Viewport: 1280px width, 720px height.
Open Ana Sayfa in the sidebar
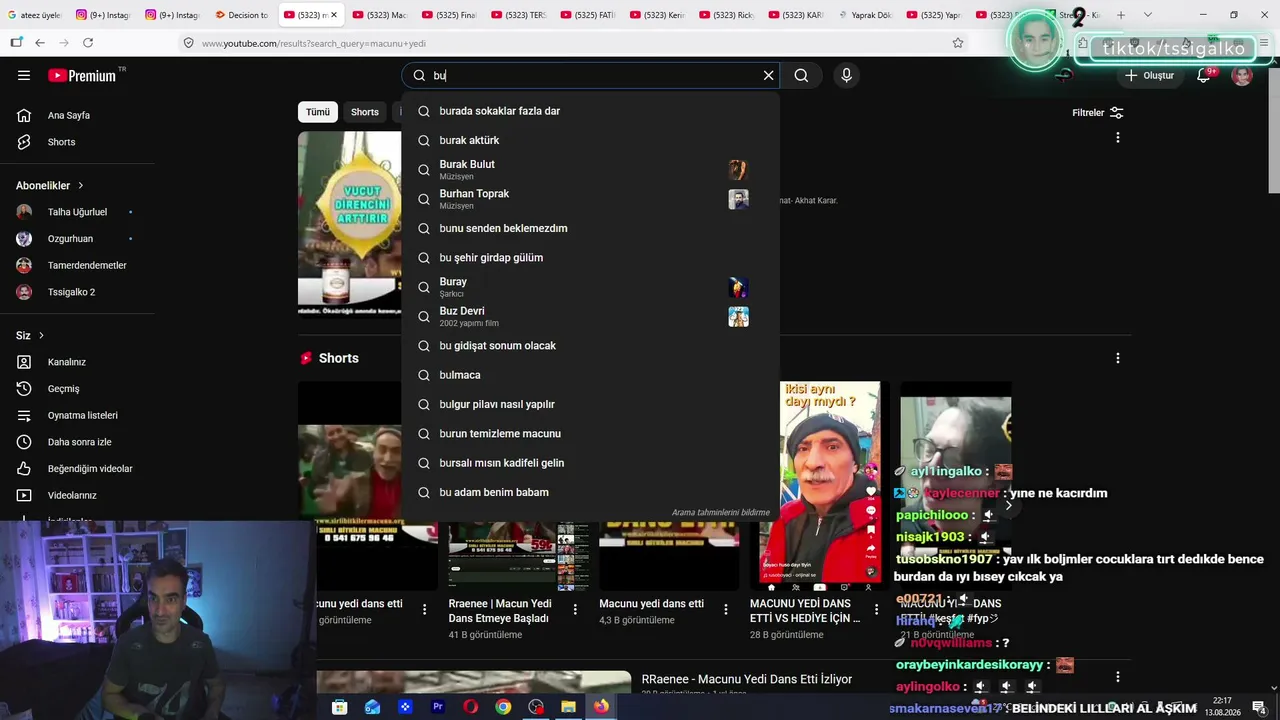coord(68,115)
